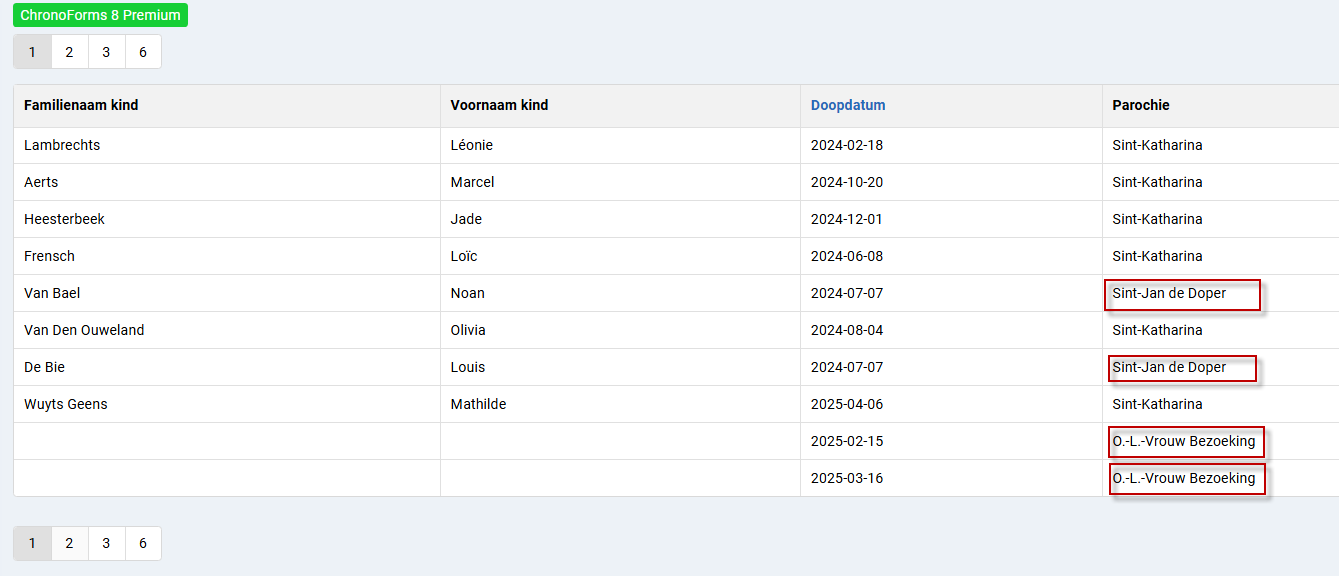Jump to page 6 in top pagination

click(143, 52)
